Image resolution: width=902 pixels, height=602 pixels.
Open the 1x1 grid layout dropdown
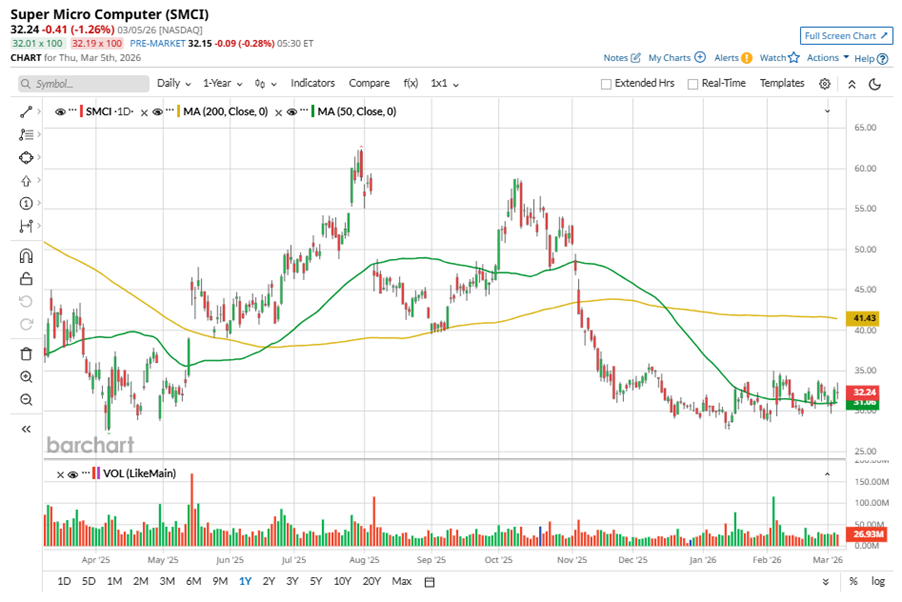[445, 83]
